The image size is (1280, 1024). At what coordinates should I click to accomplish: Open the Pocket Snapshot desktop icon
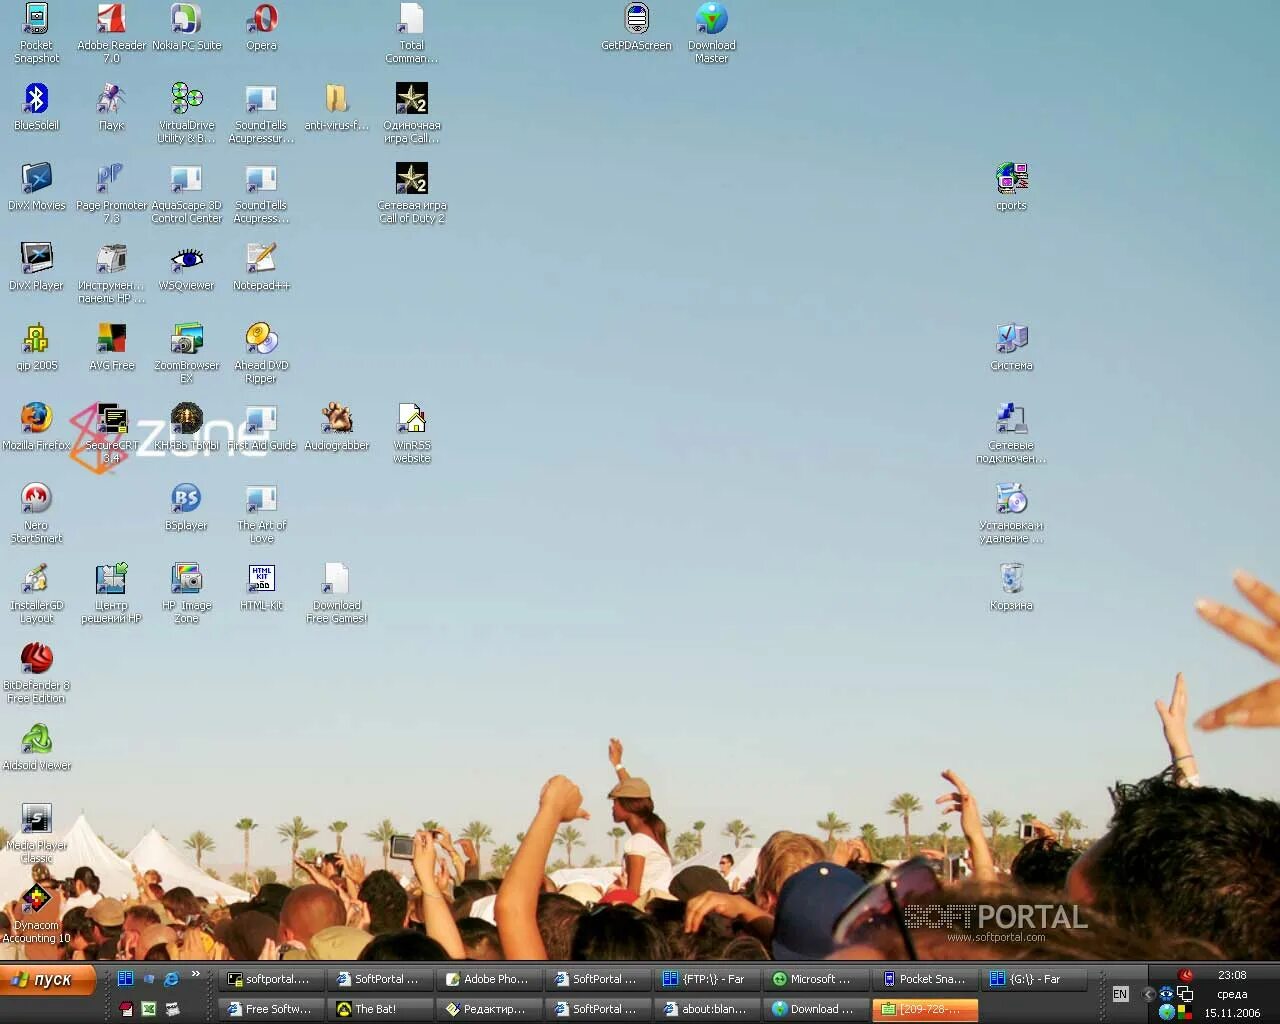36,33
